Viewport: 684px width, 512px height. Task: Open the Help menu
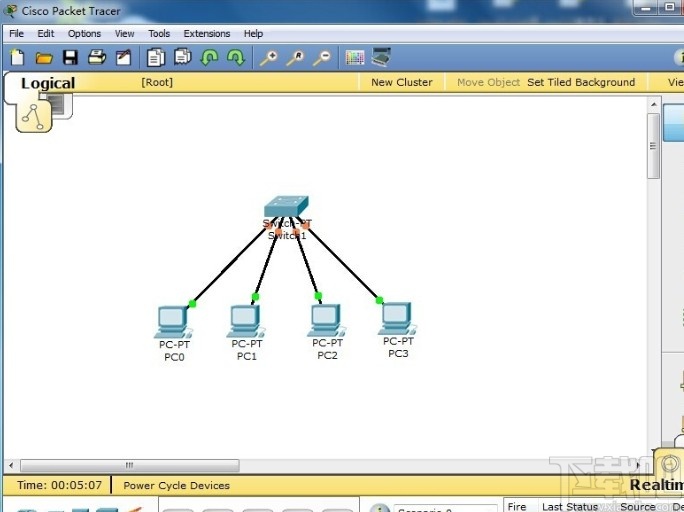coord(253,34)
